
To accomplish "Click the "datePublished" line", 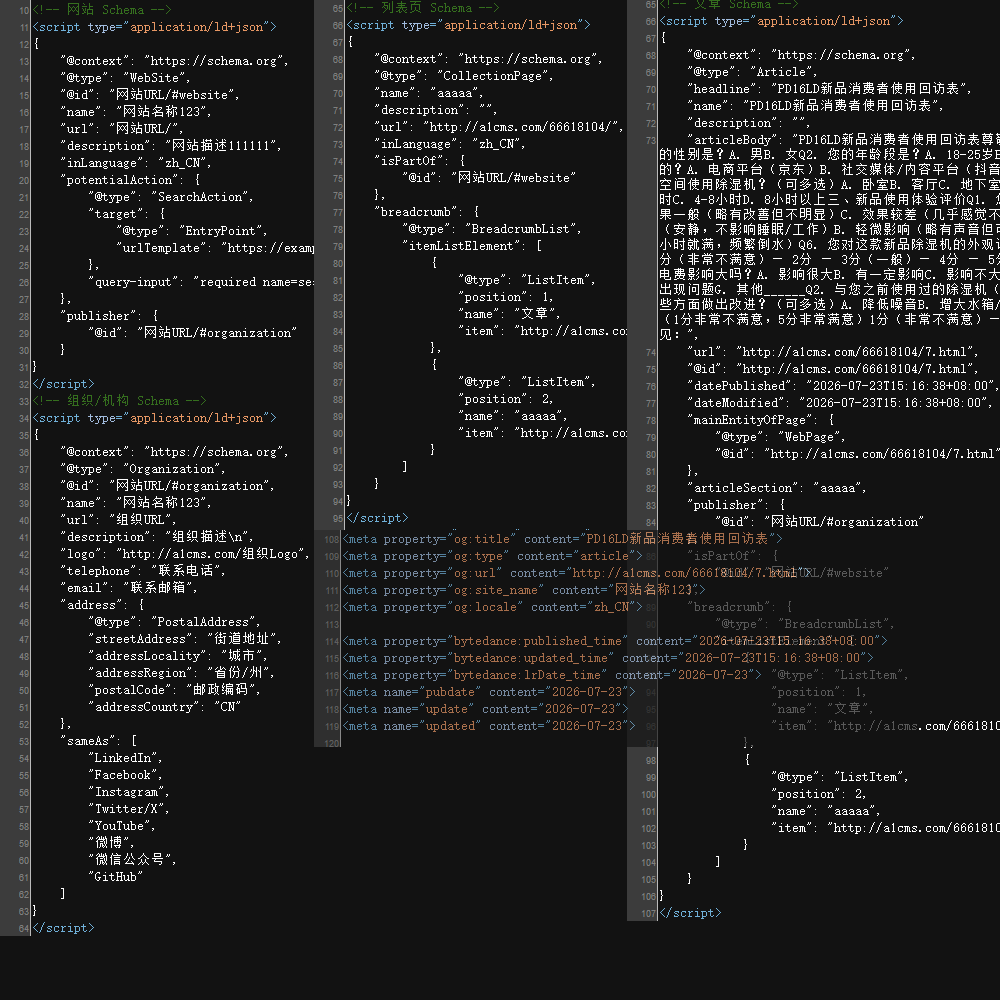I will tap(843, 386).
